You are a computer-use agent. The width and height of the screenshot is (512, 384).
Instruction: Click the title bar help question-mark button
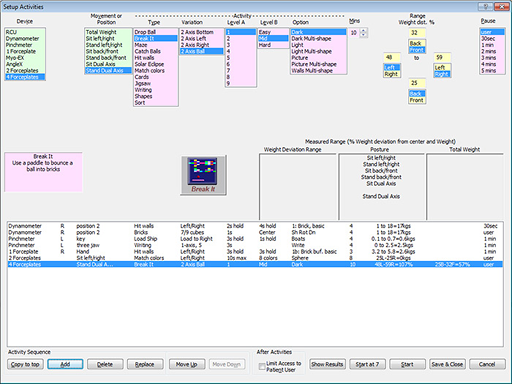(486, 6)
